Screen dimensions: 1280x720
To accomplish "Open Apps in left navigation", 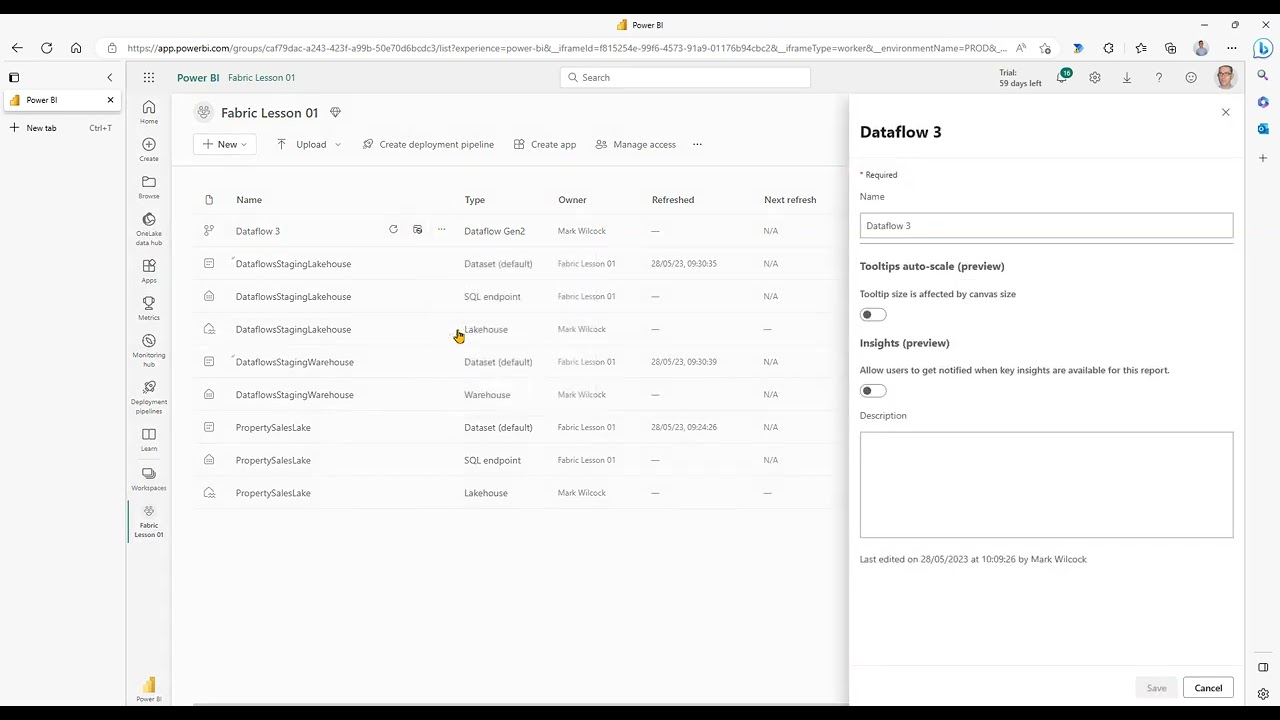I will click(x=149, y=271).
